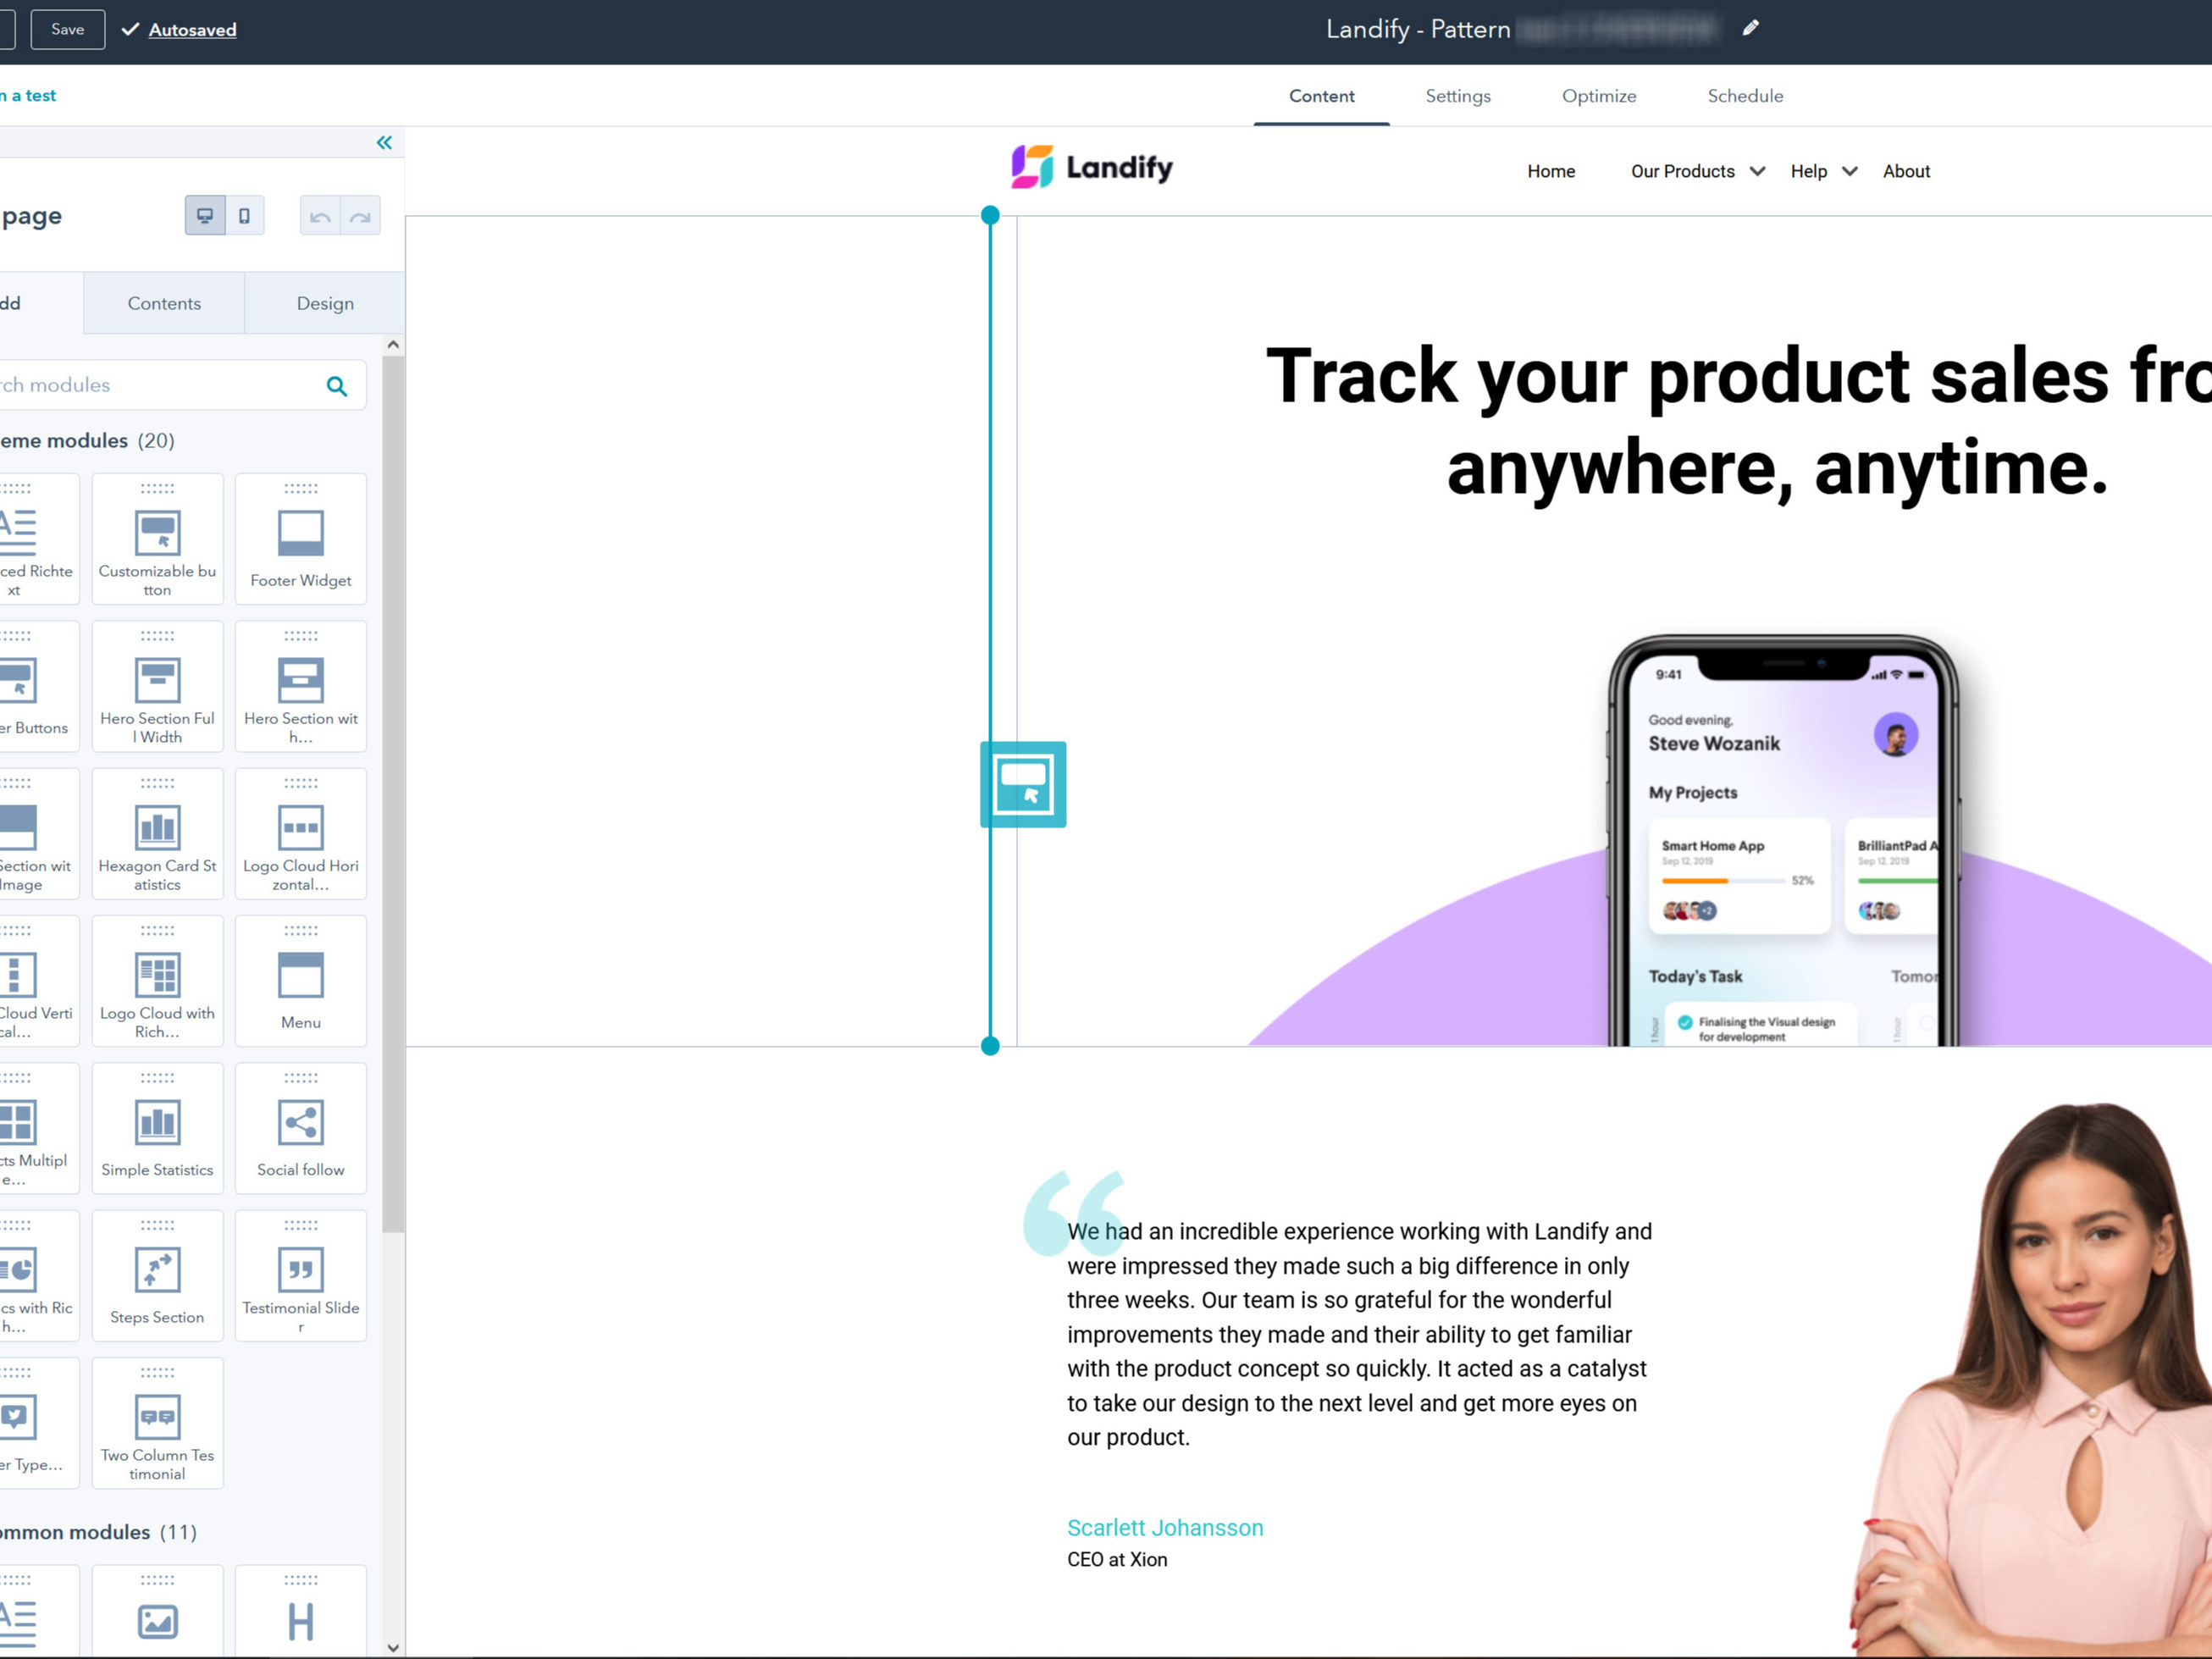Click the sidebar scrollbar down arrow
This screenshot has height=1659, width=2212.
(393, 1648)
